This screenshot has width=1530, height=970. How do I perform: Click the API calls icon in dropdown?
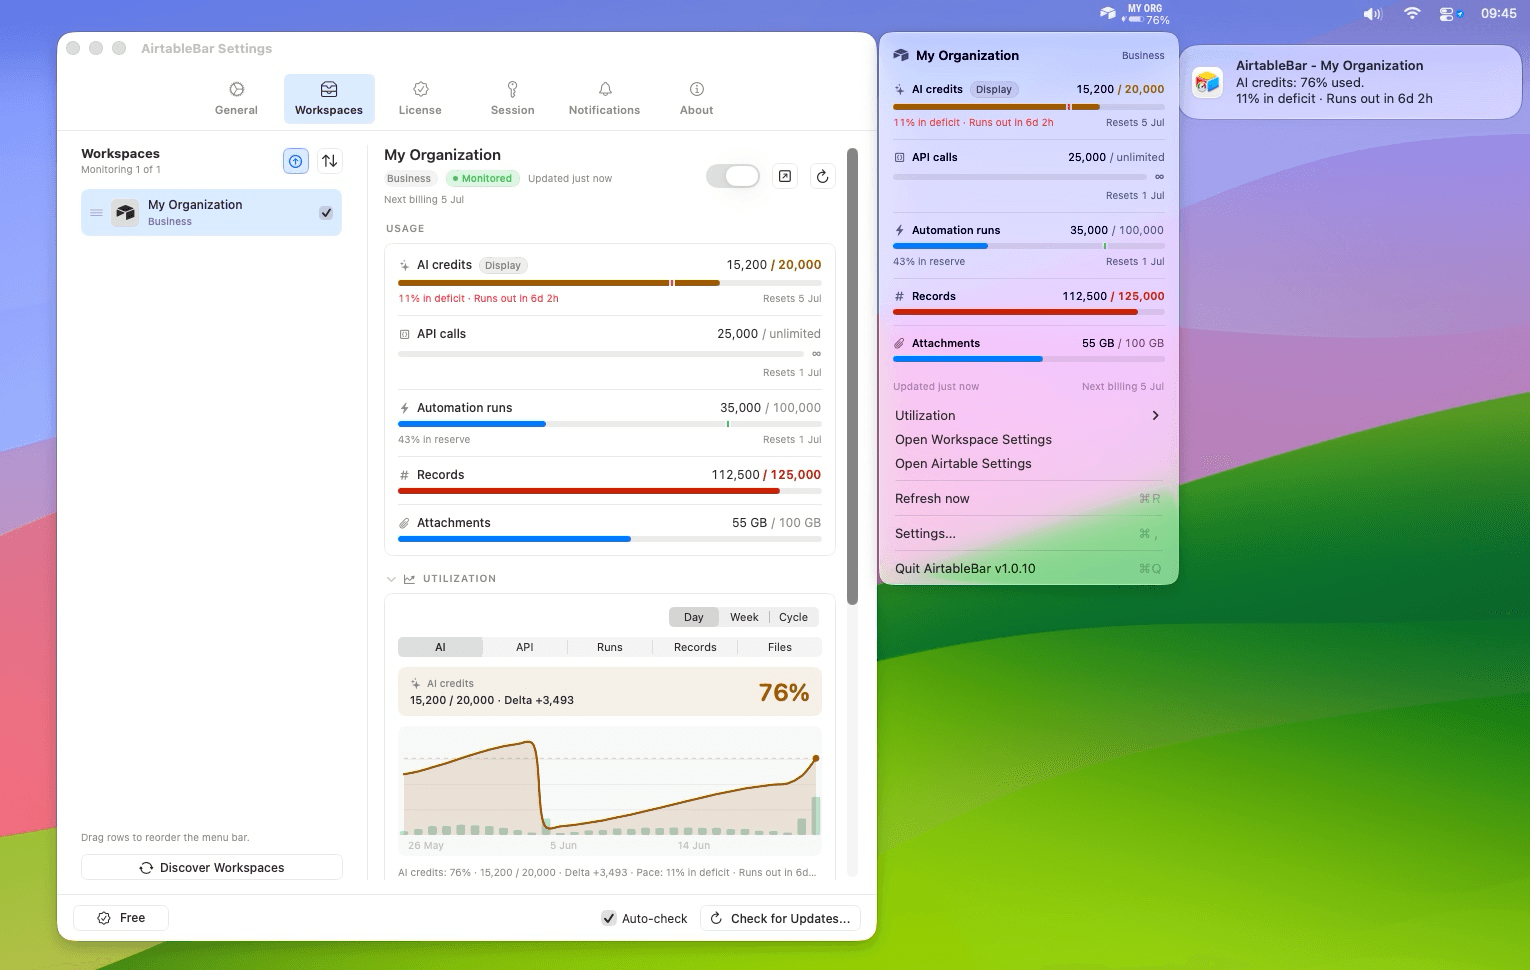pos(899,158)
